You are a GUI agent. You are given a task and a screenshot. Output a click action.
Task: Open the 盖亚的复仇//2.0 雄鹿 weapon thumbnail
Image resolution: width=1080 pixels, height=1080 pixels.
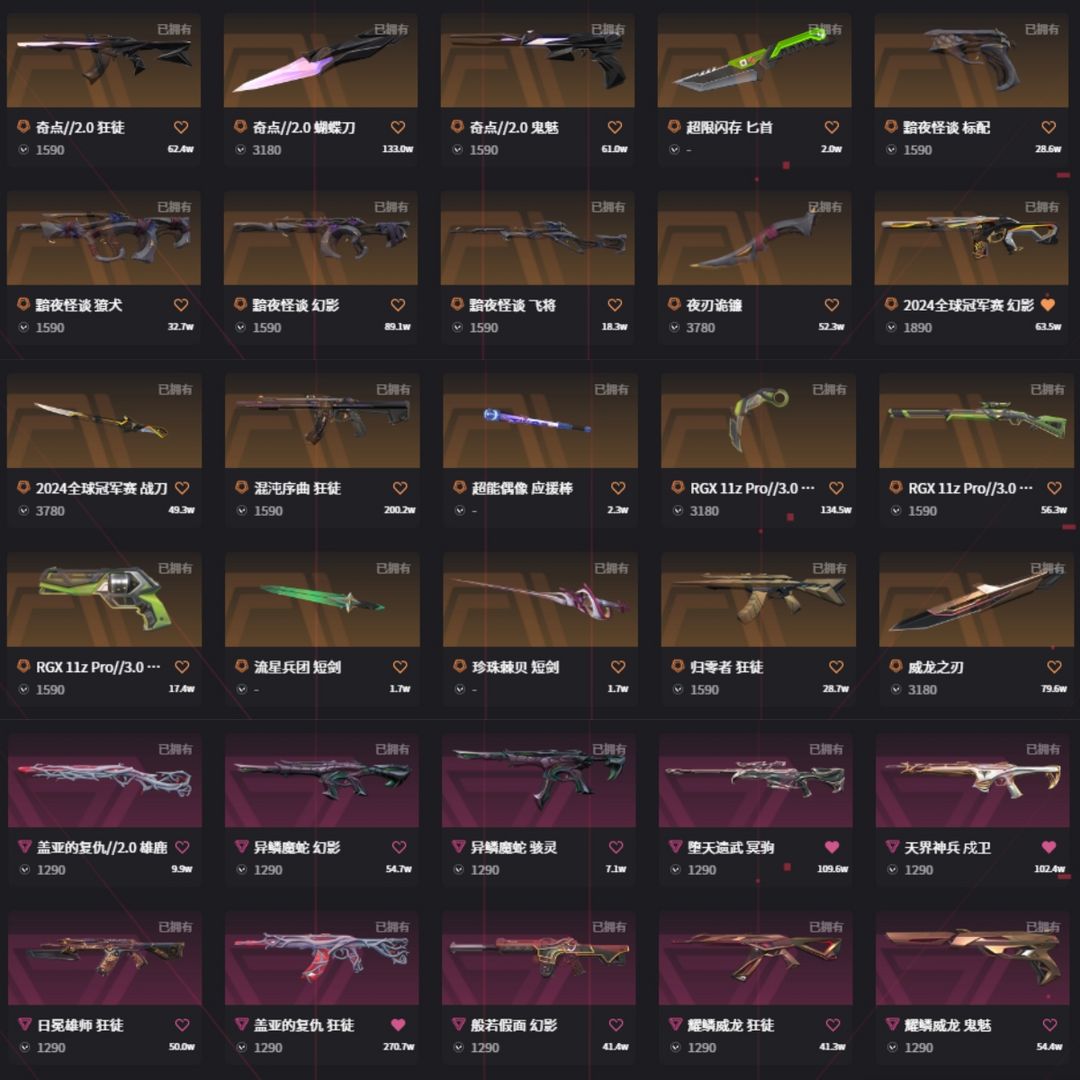coord(105,780)
